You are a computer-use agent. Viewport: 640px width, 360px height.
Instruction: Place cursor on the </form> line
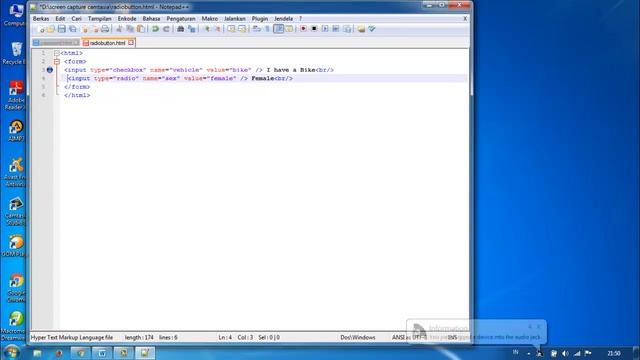pyautogui.click(x=77, y=87)
